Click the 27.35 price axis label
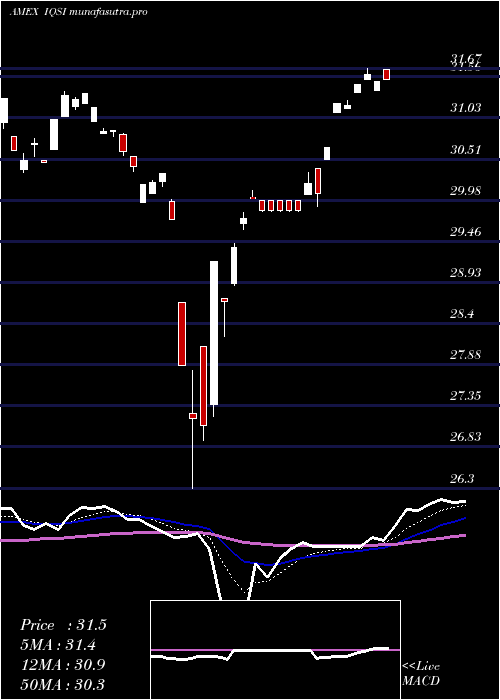Image resolution: width=500 pixels, height=700 pixels. [x=466, y=396]
